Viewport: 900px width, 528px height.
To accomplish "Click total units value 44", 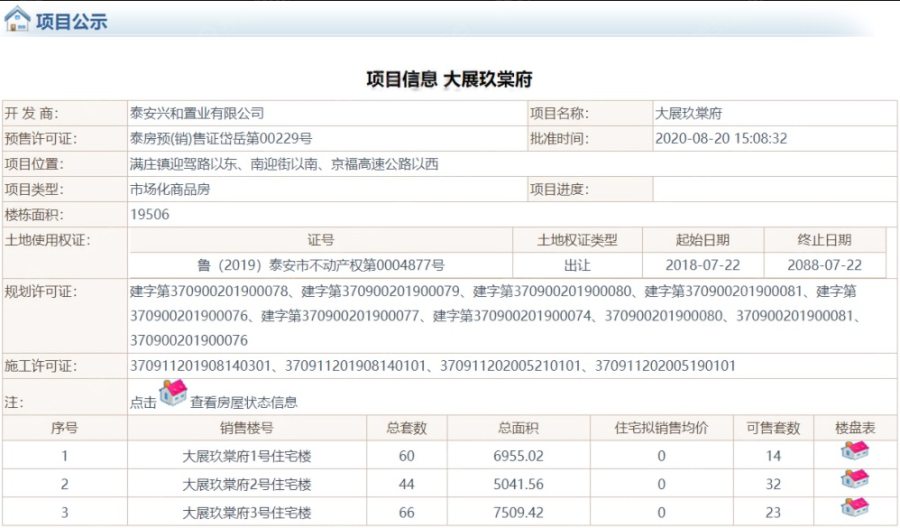I will (406, 484).
